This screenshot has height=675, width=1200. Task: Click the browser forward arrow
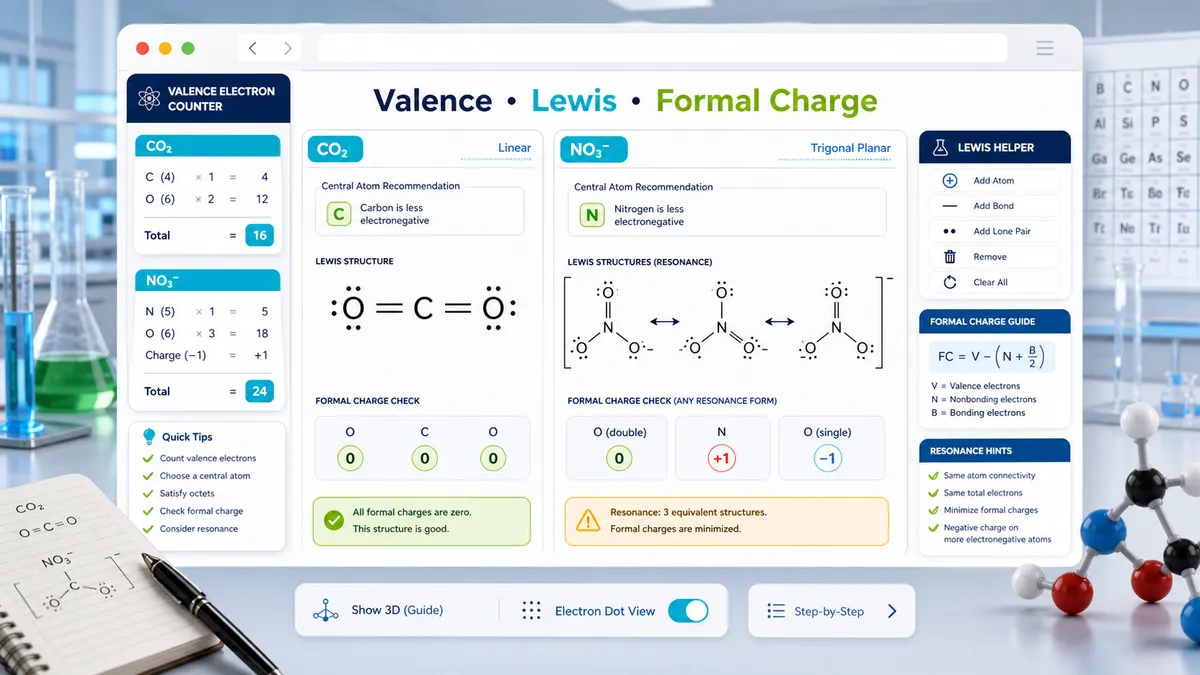[x=287, y=48]
